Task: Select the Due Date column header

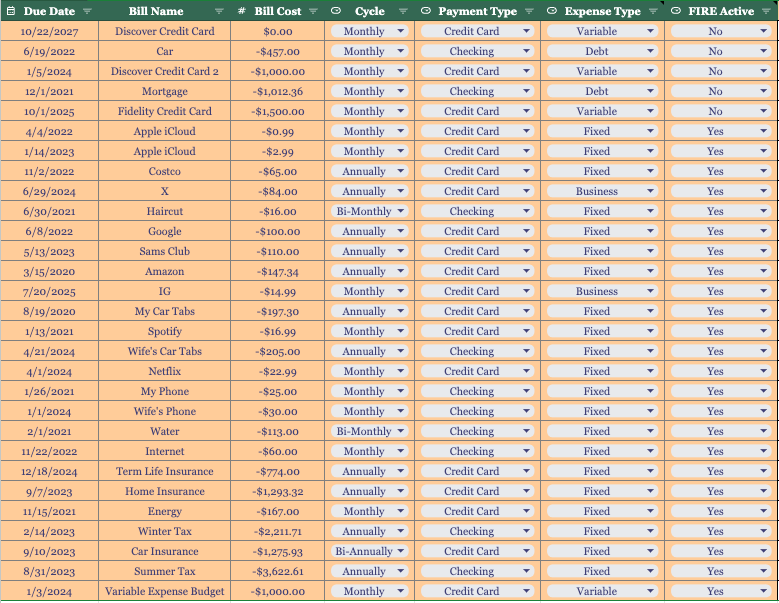Action: pos(49,11)
